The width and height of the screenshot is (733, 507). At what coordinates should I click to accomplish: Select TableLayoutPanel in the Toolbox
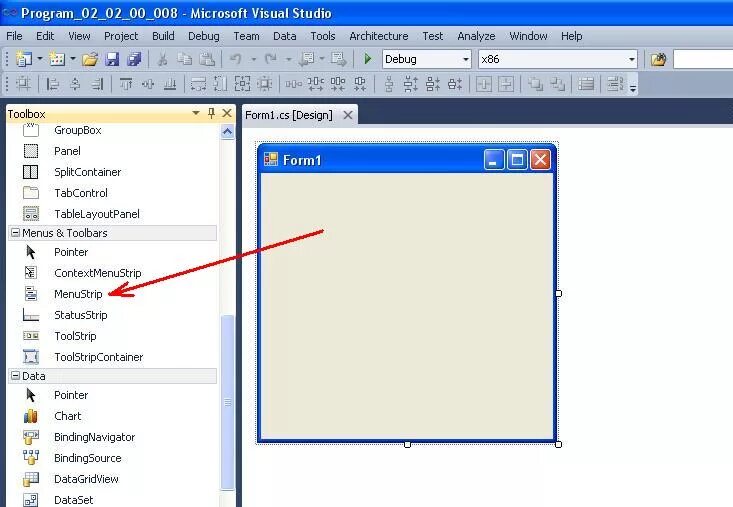click(97, 214)
